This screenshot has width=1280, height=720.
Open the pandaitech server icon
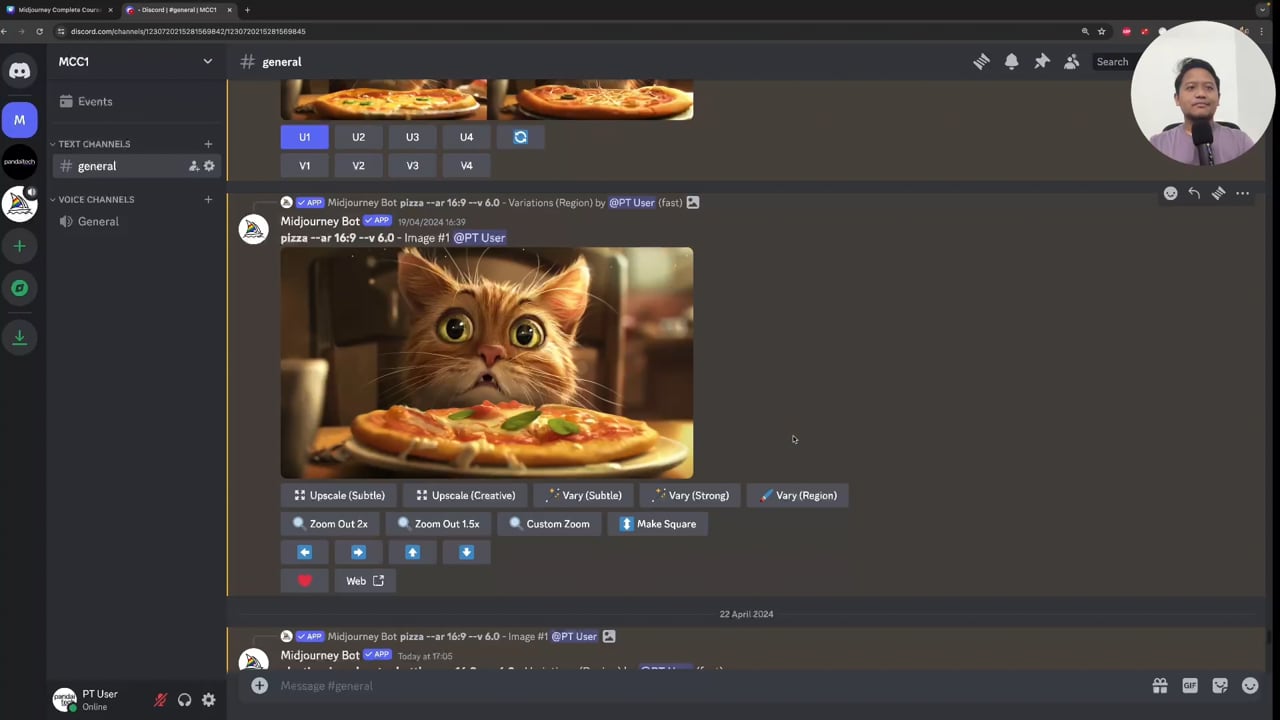pyautogui.click(x=19, y=162)
